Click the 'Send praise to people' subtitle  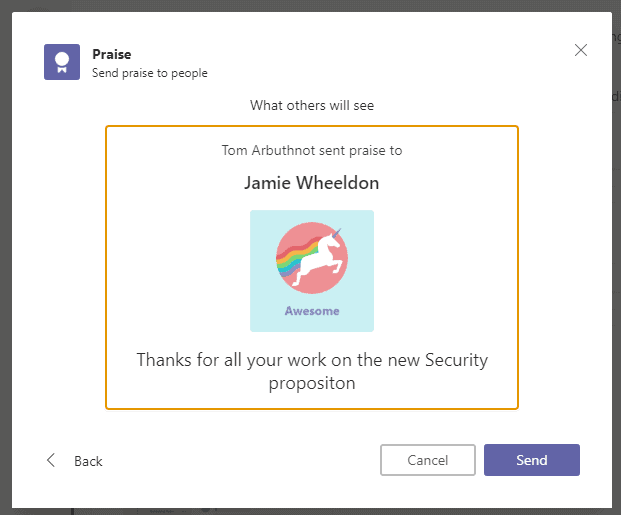150,72
